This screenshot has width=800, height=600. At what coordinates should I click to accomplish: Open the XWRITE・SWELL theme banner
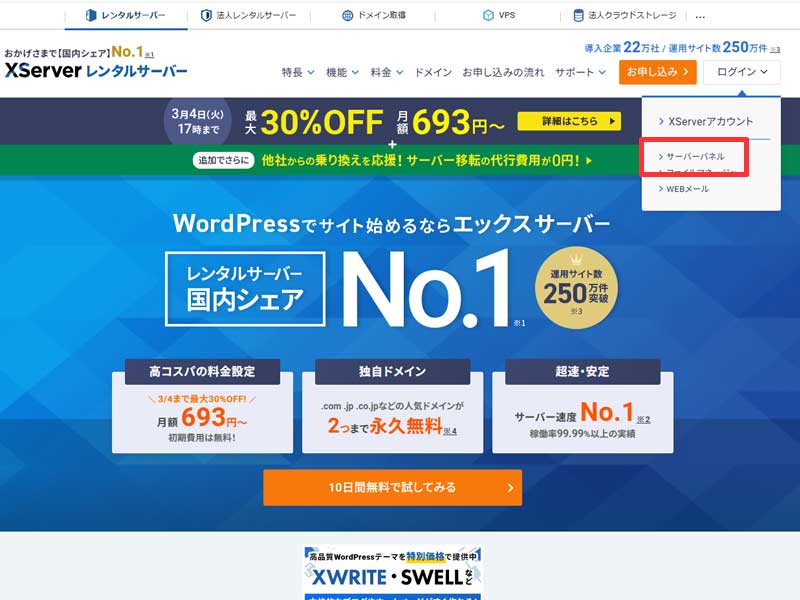coord(392,573)
